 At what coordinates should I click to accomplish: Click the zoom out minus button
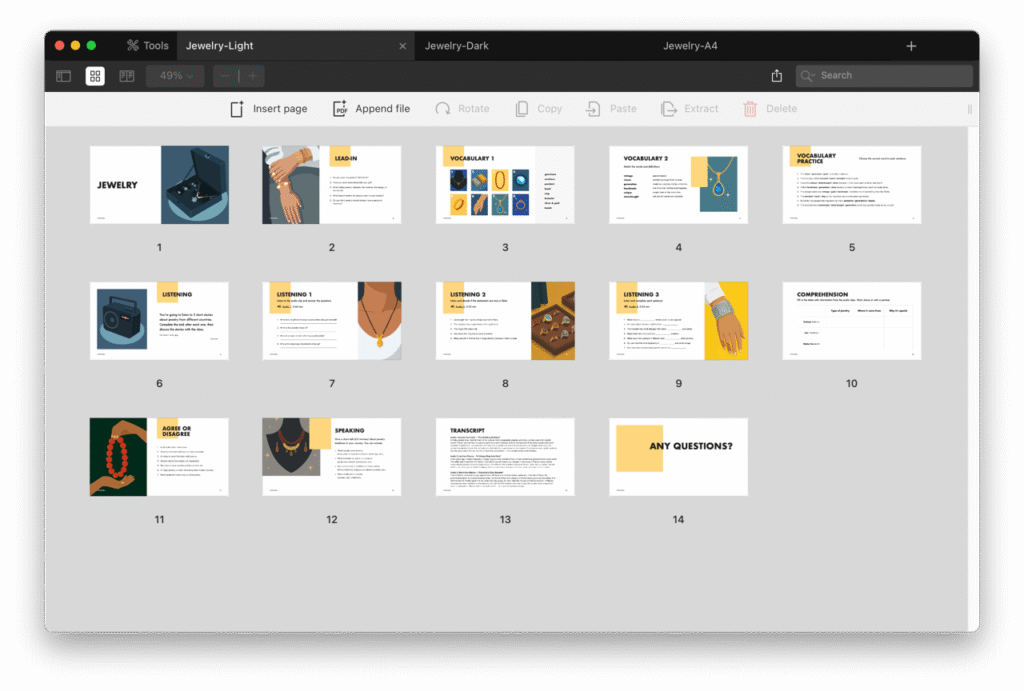(x=225, y=76)
